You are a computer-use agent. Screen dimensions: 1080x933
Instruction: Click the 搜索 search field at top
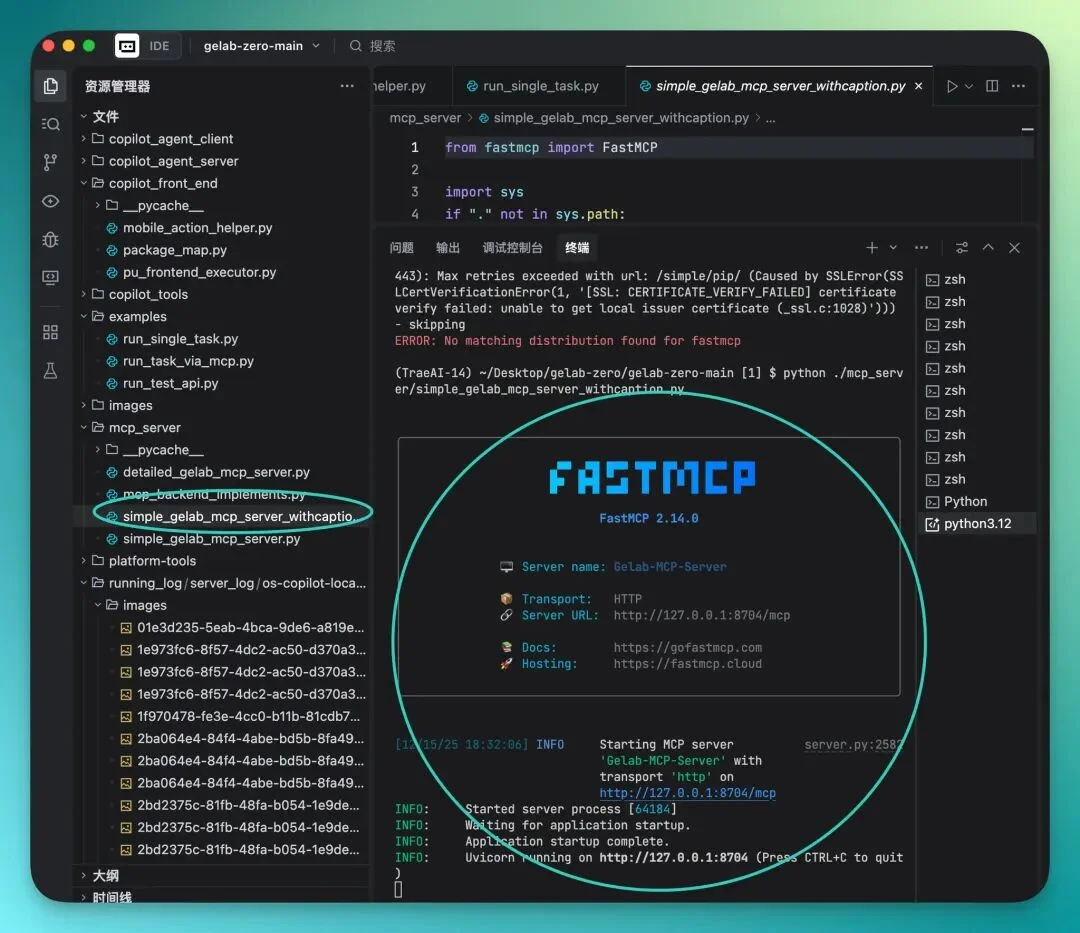[382, 46]
